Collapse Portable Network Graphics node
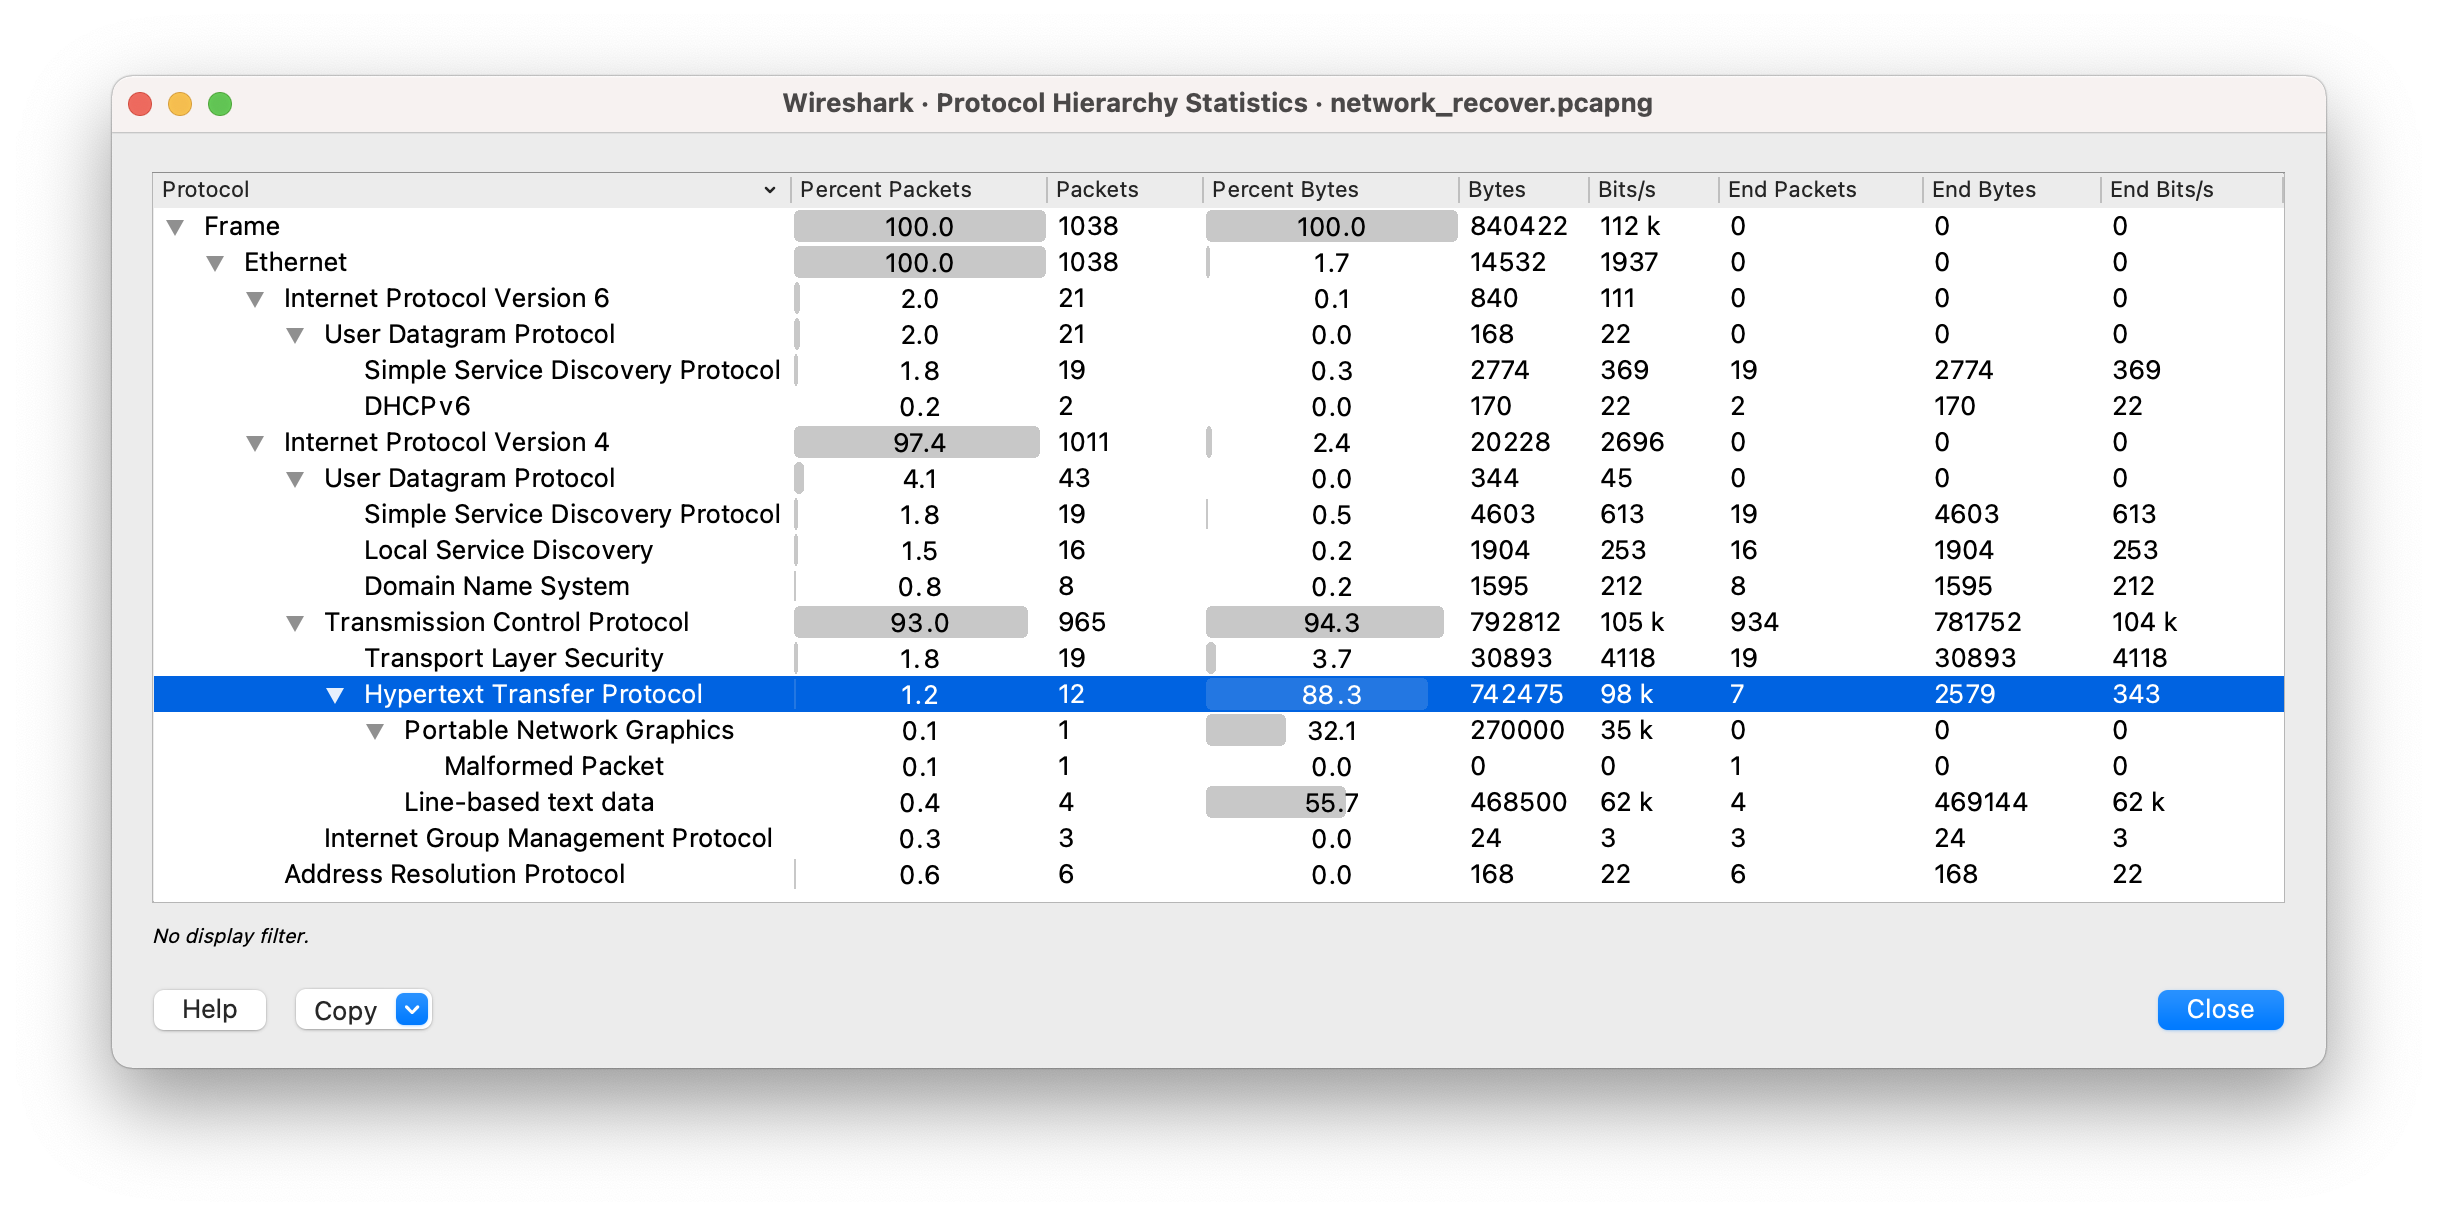 pos(375,731)
